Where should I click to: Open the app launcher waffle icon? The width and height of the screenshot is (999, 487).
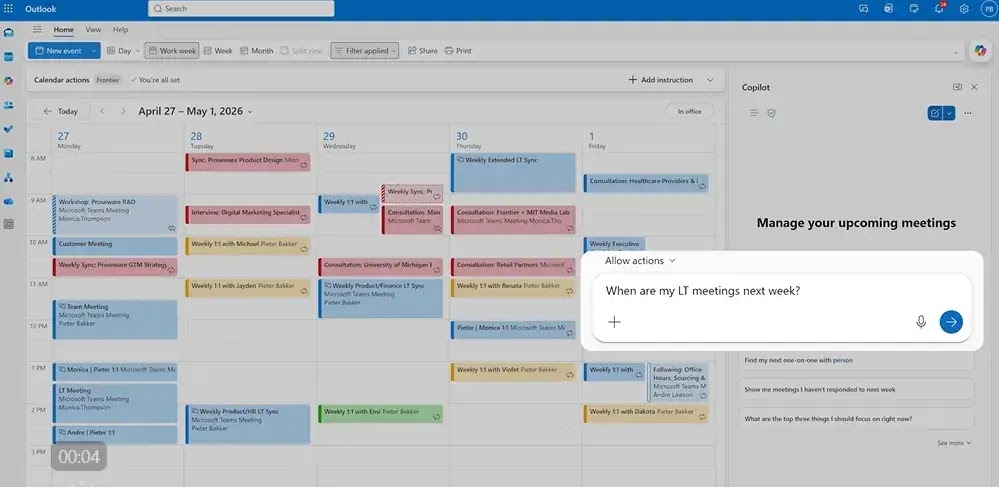[9, 9]
